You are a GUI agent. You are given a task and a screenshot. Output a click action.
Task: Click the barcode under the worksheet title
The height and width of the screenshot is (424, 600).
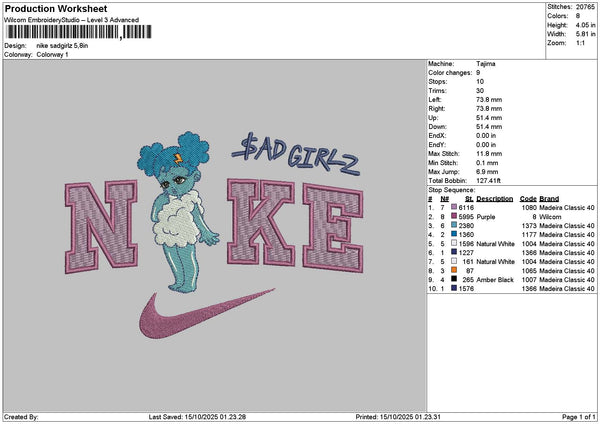click(x=79, y=32)
